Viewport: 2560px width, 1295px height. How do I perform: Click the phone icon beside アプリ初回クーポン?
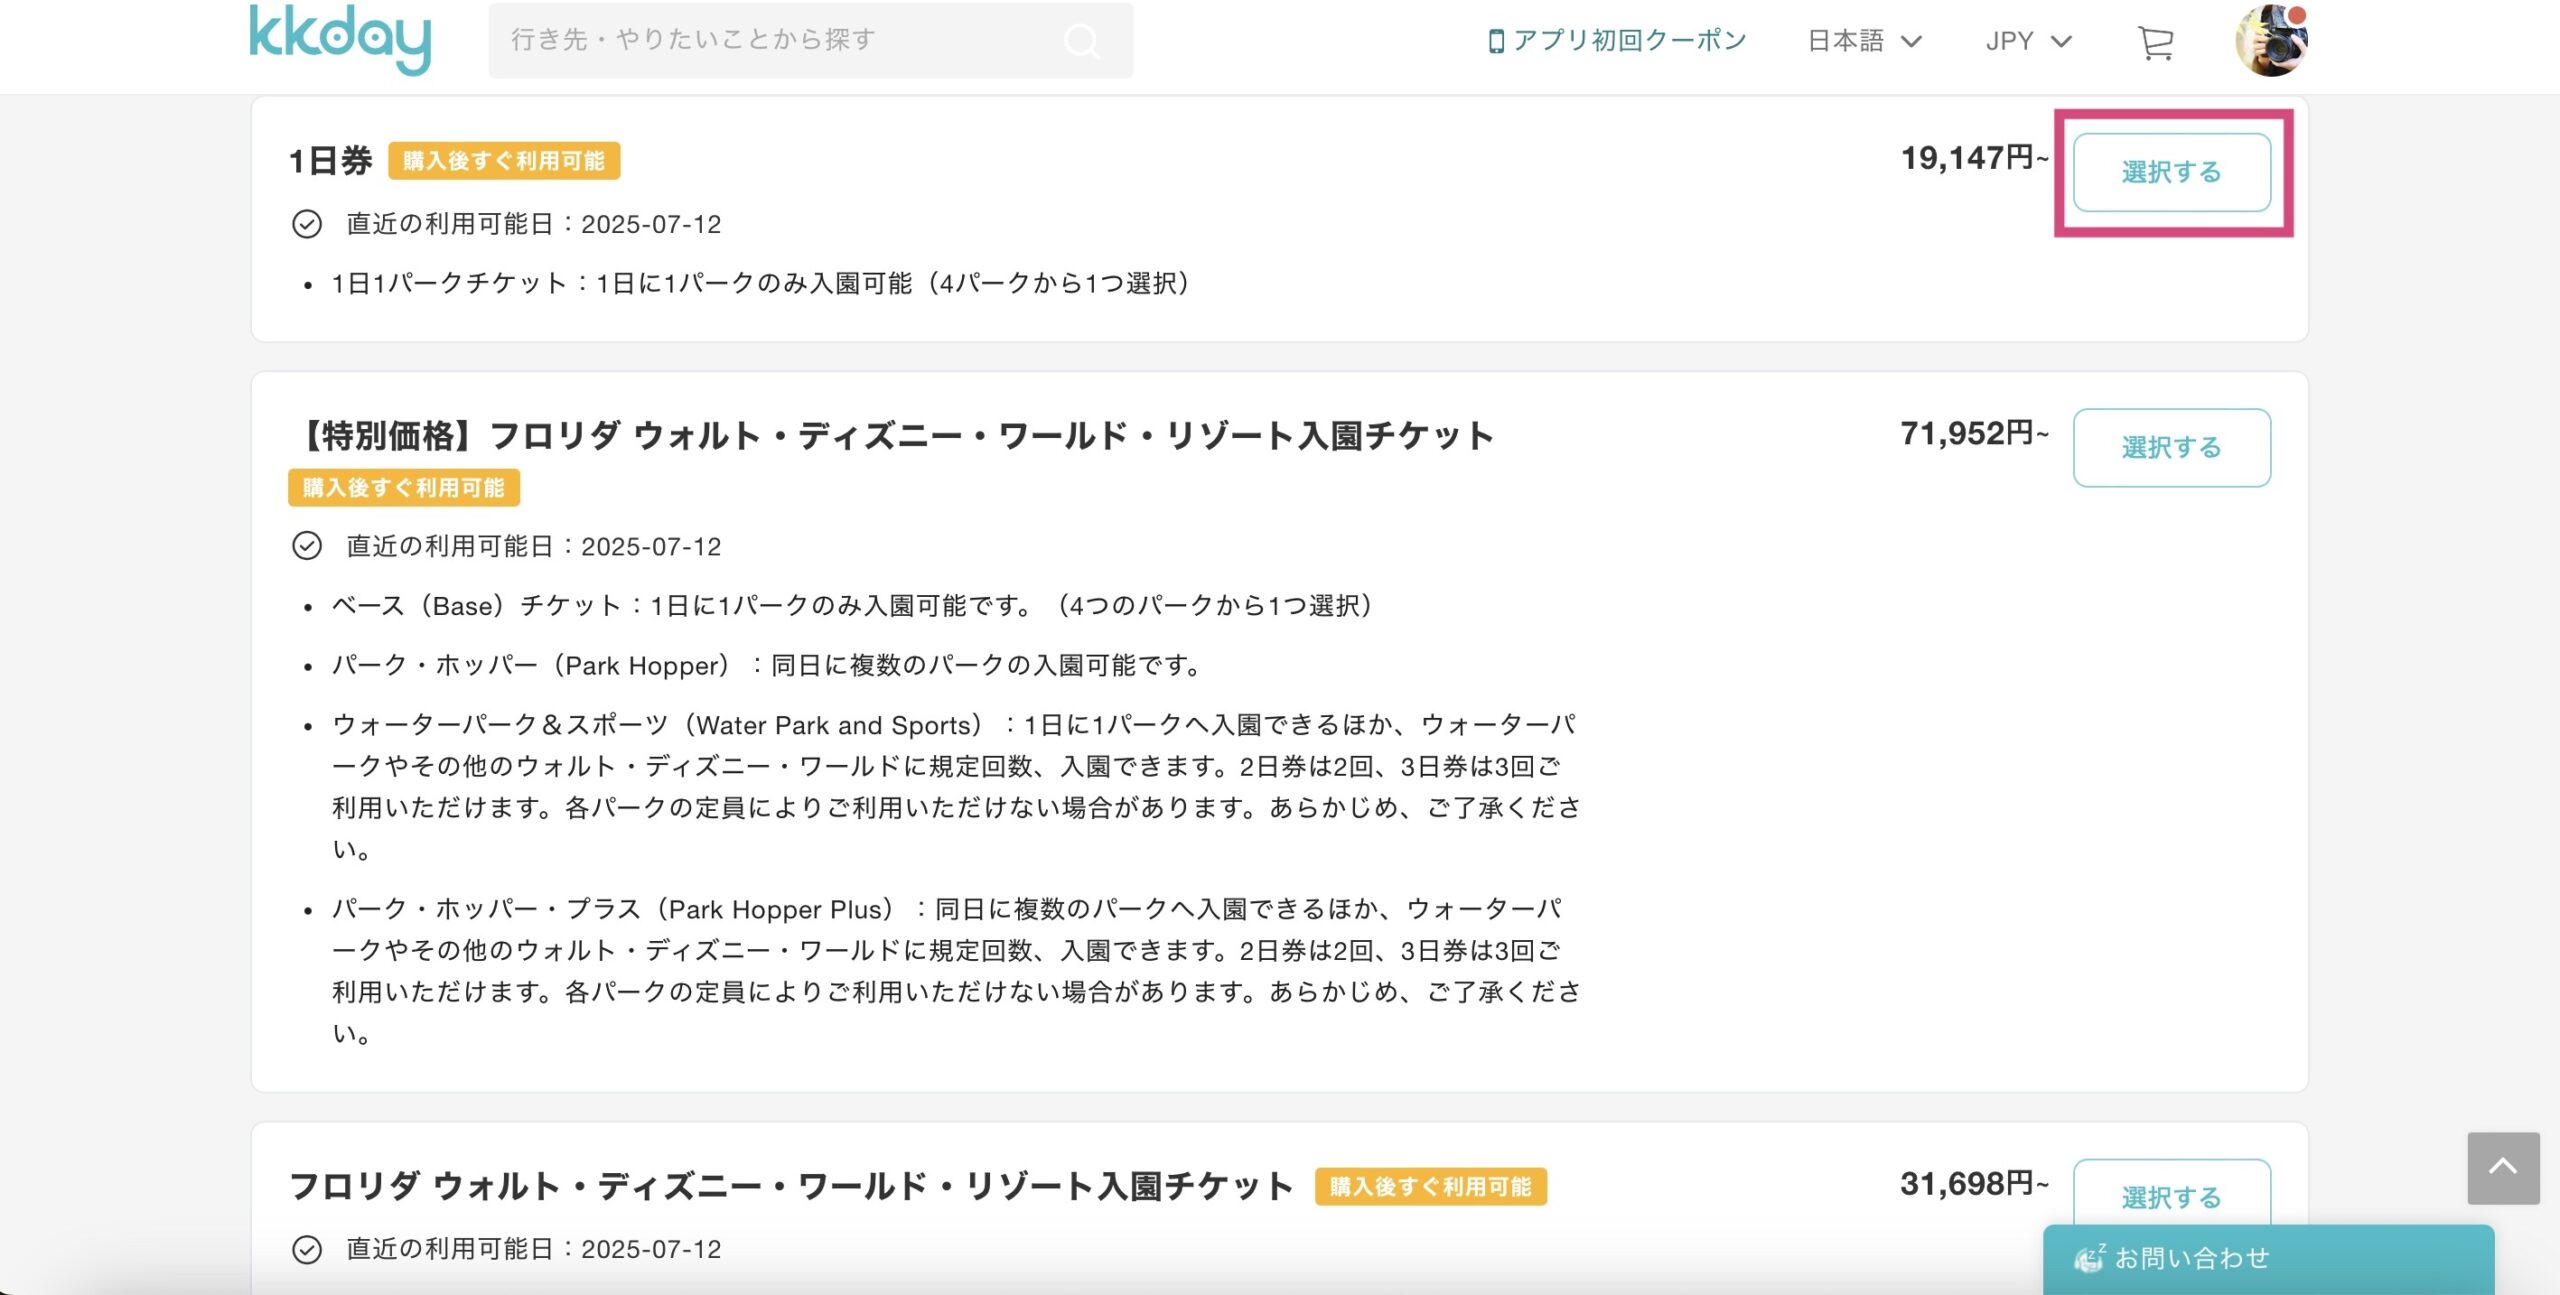pyautogui.click(x=1496, y=41)
